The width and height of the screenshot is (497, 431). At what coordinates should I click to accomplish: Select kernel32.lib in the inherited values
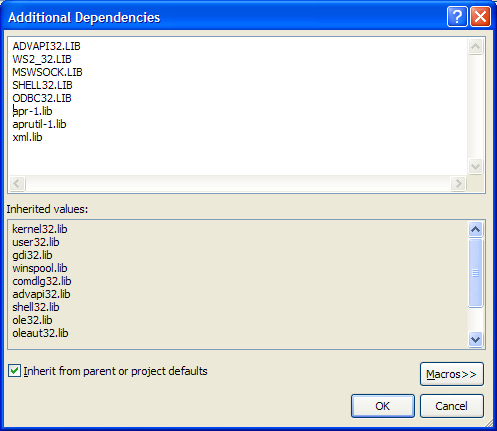[40, 229]
